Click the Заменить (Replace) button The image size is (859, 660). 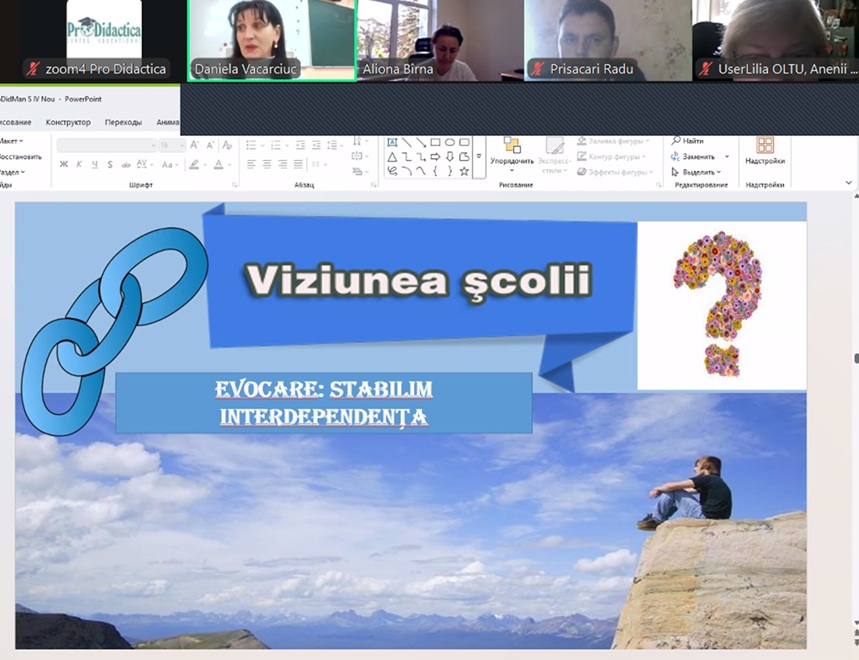click(x=698, y=157)
